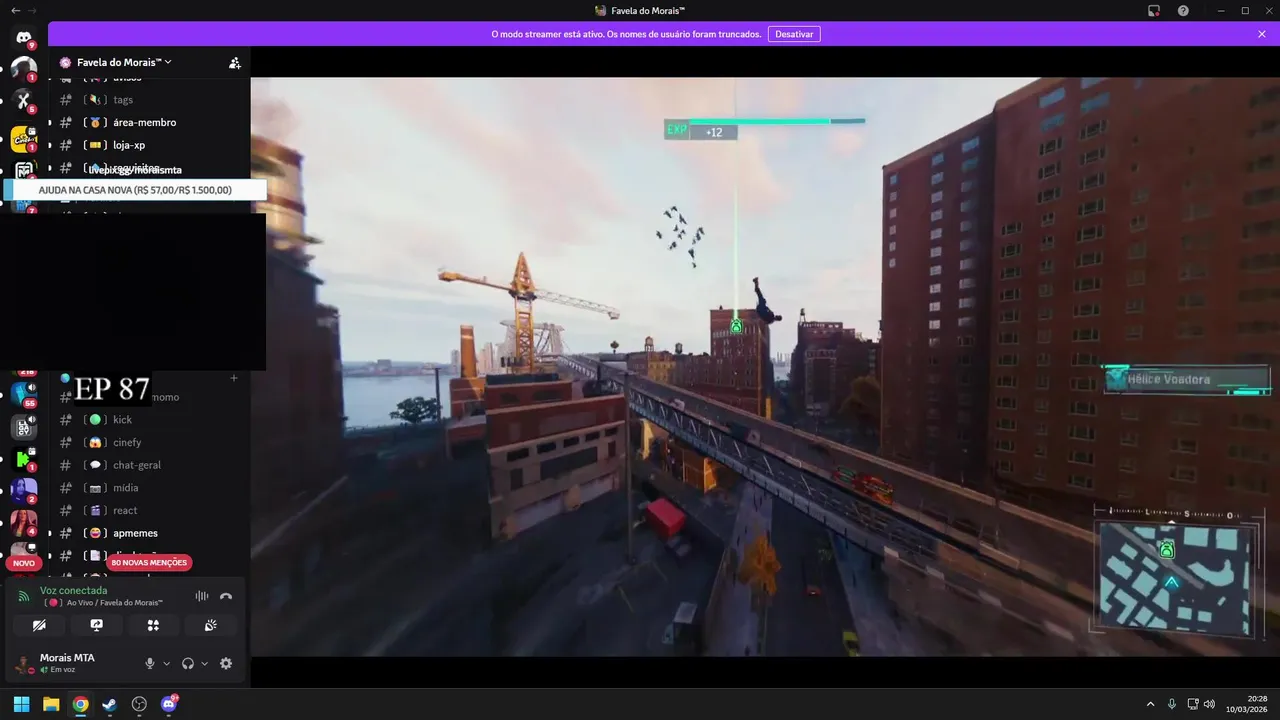Toggle screen sharing button
Image resolution: width=1280 pixels, height=720 pixels.
tap(96, 625)
